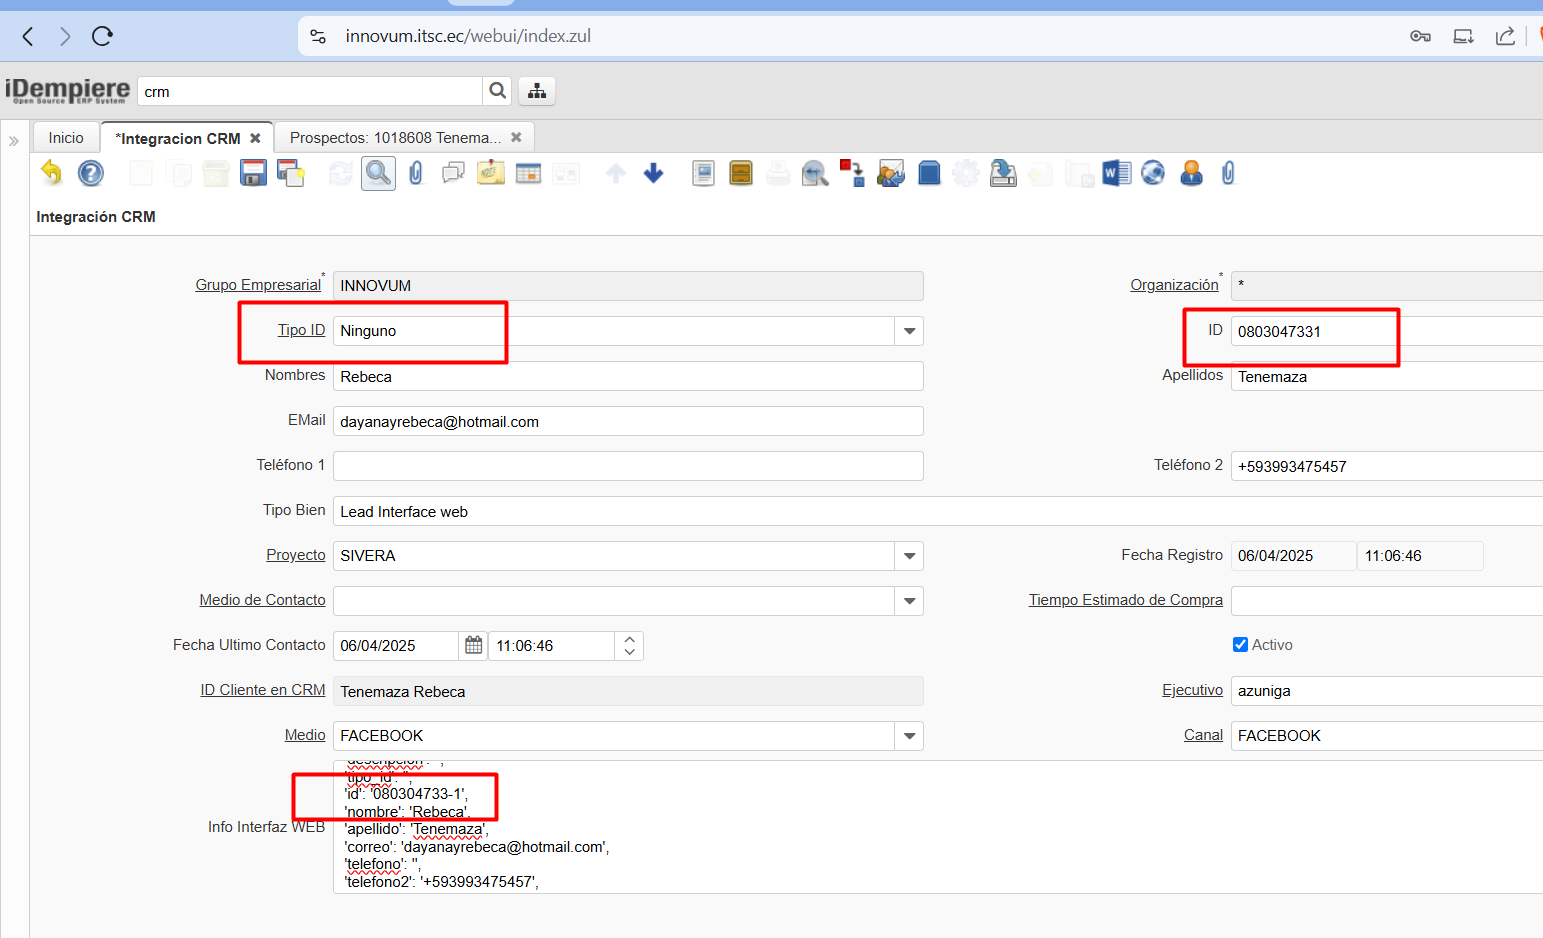The image size is (1543, 938).
Task: Click the Find Record magnifier icon
Action: [378, 173]
